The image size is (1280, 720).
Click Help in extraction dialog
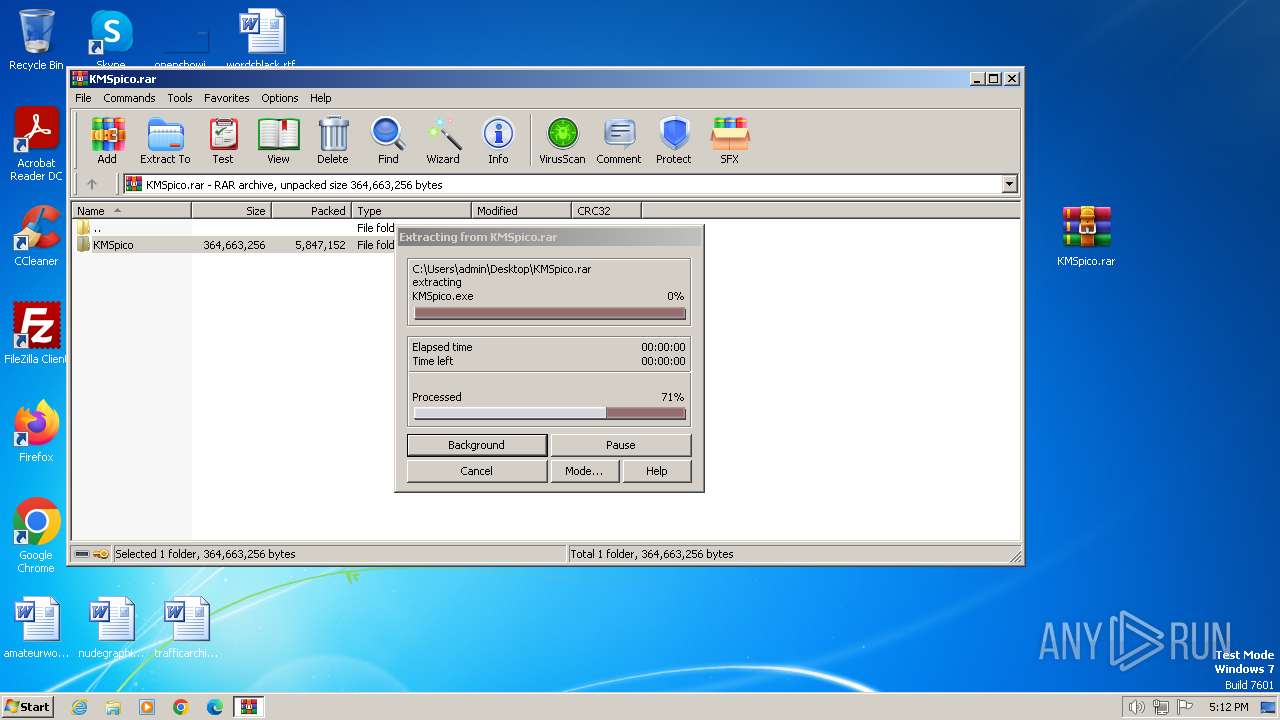coord(657,471)
